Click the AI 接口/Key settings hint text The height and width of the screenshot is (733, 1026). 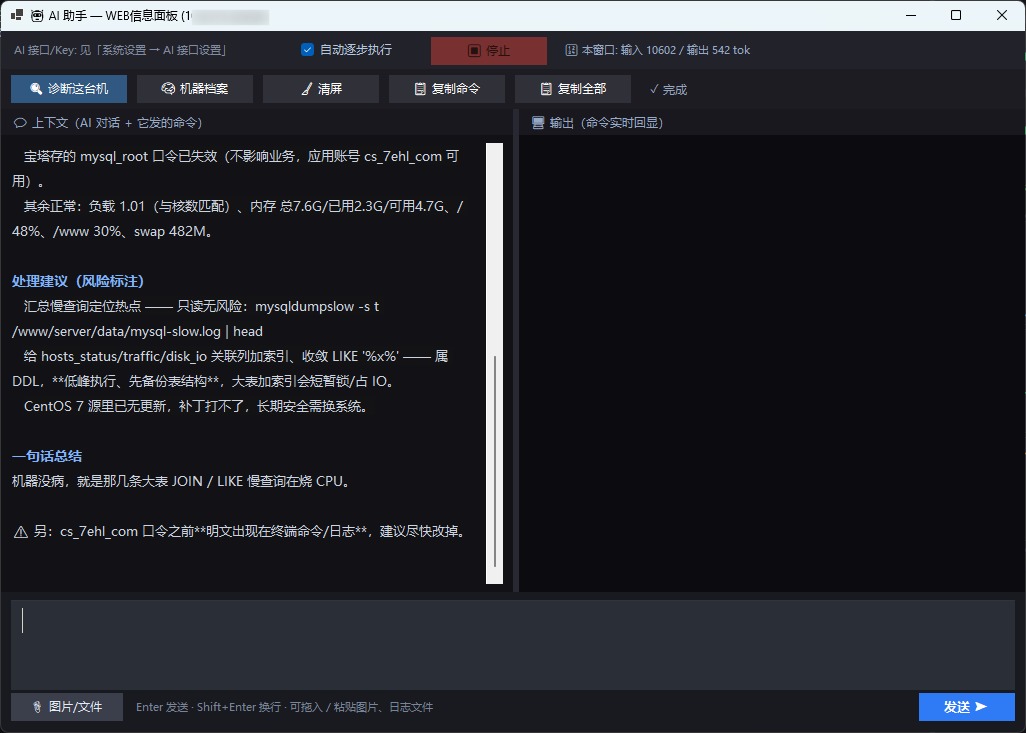[120, 50]
